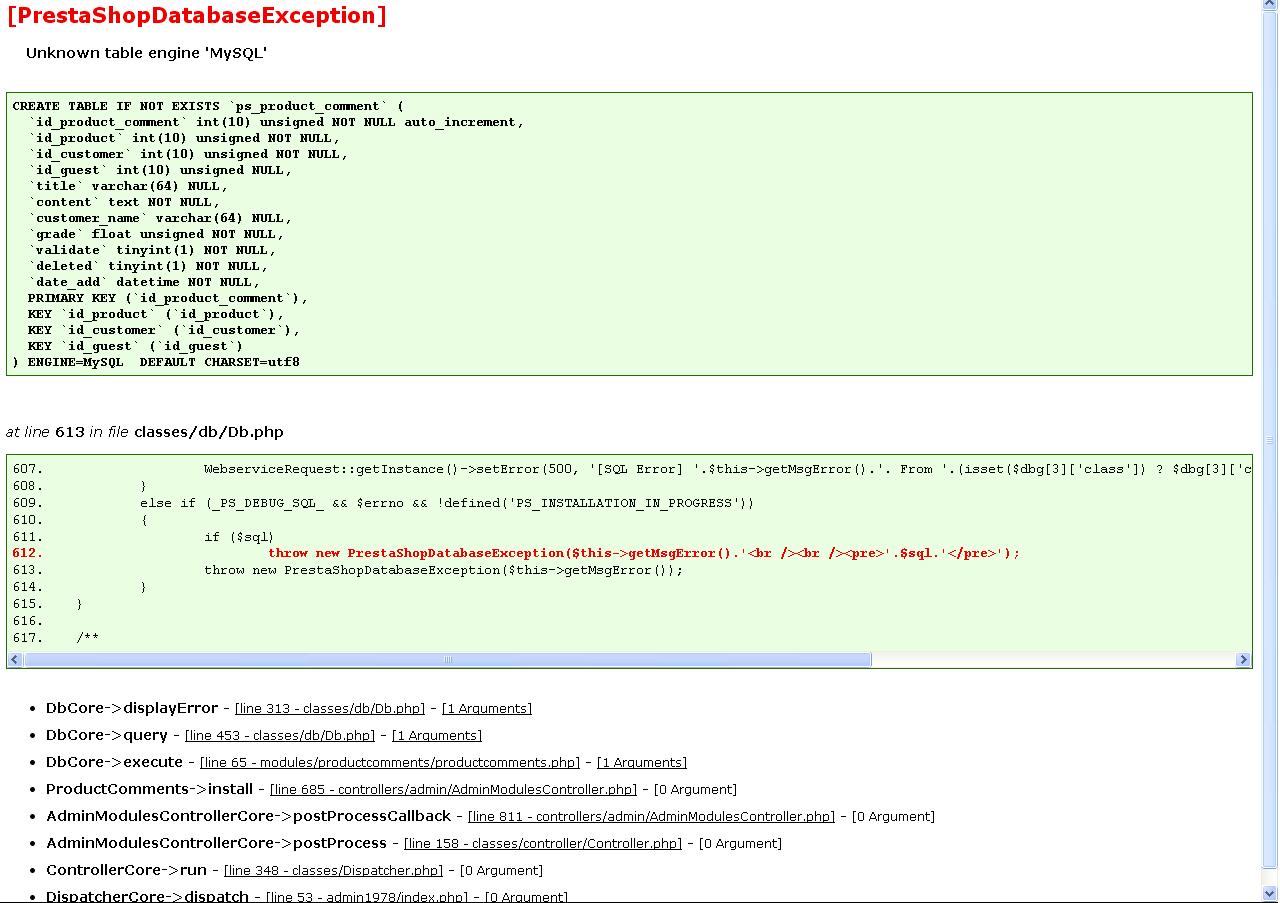Click the page's vertical scrollbar thumb
The width and height of the screenshot is (1280, 903).
[1271, 440]
